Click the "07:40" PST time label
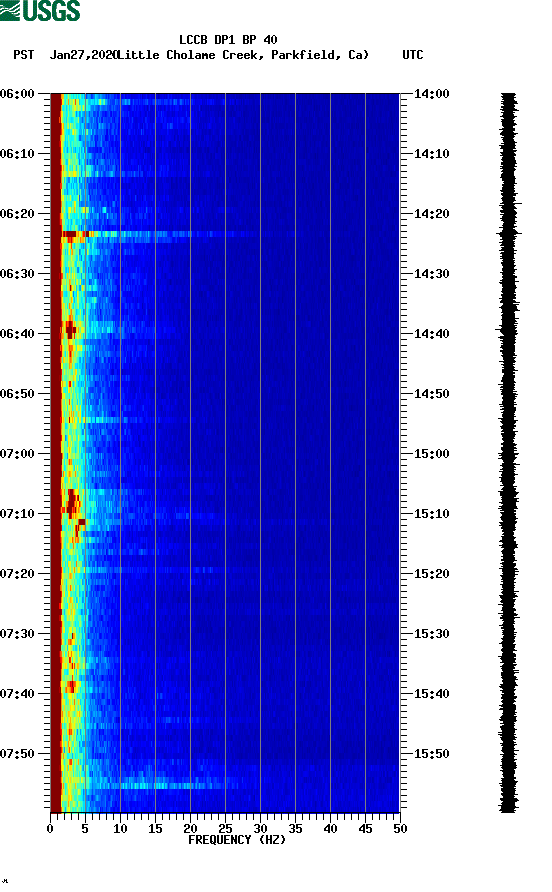Screen dimensions: 552x892 [x=18, y=693]
